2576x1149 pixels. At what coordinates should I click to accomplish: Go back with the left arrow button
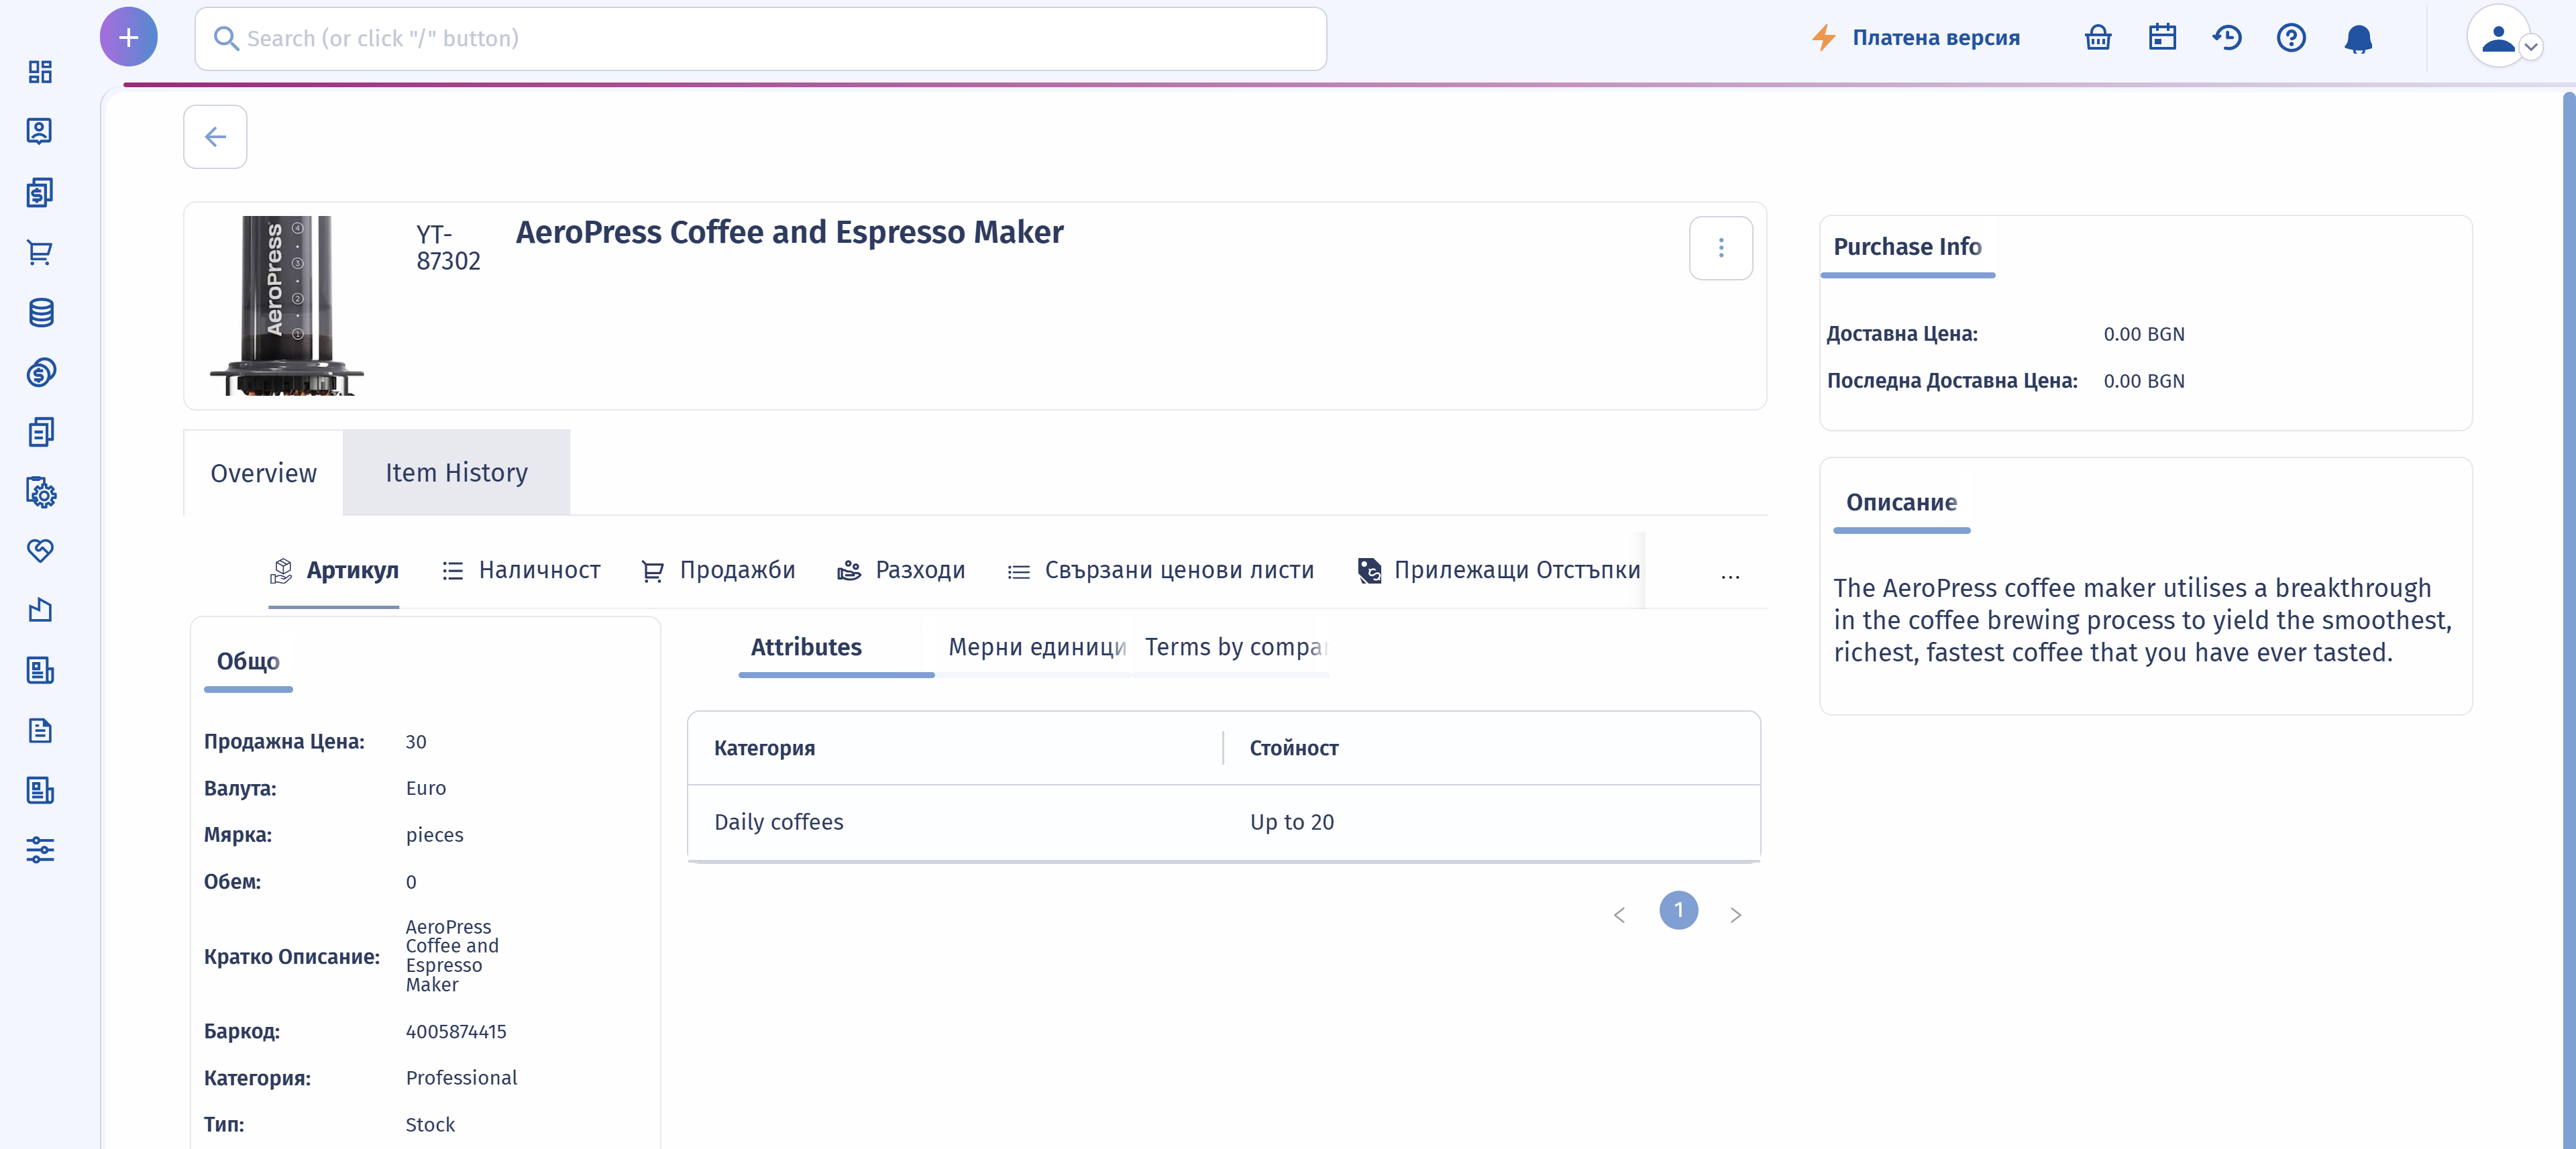tap(215, 137)
